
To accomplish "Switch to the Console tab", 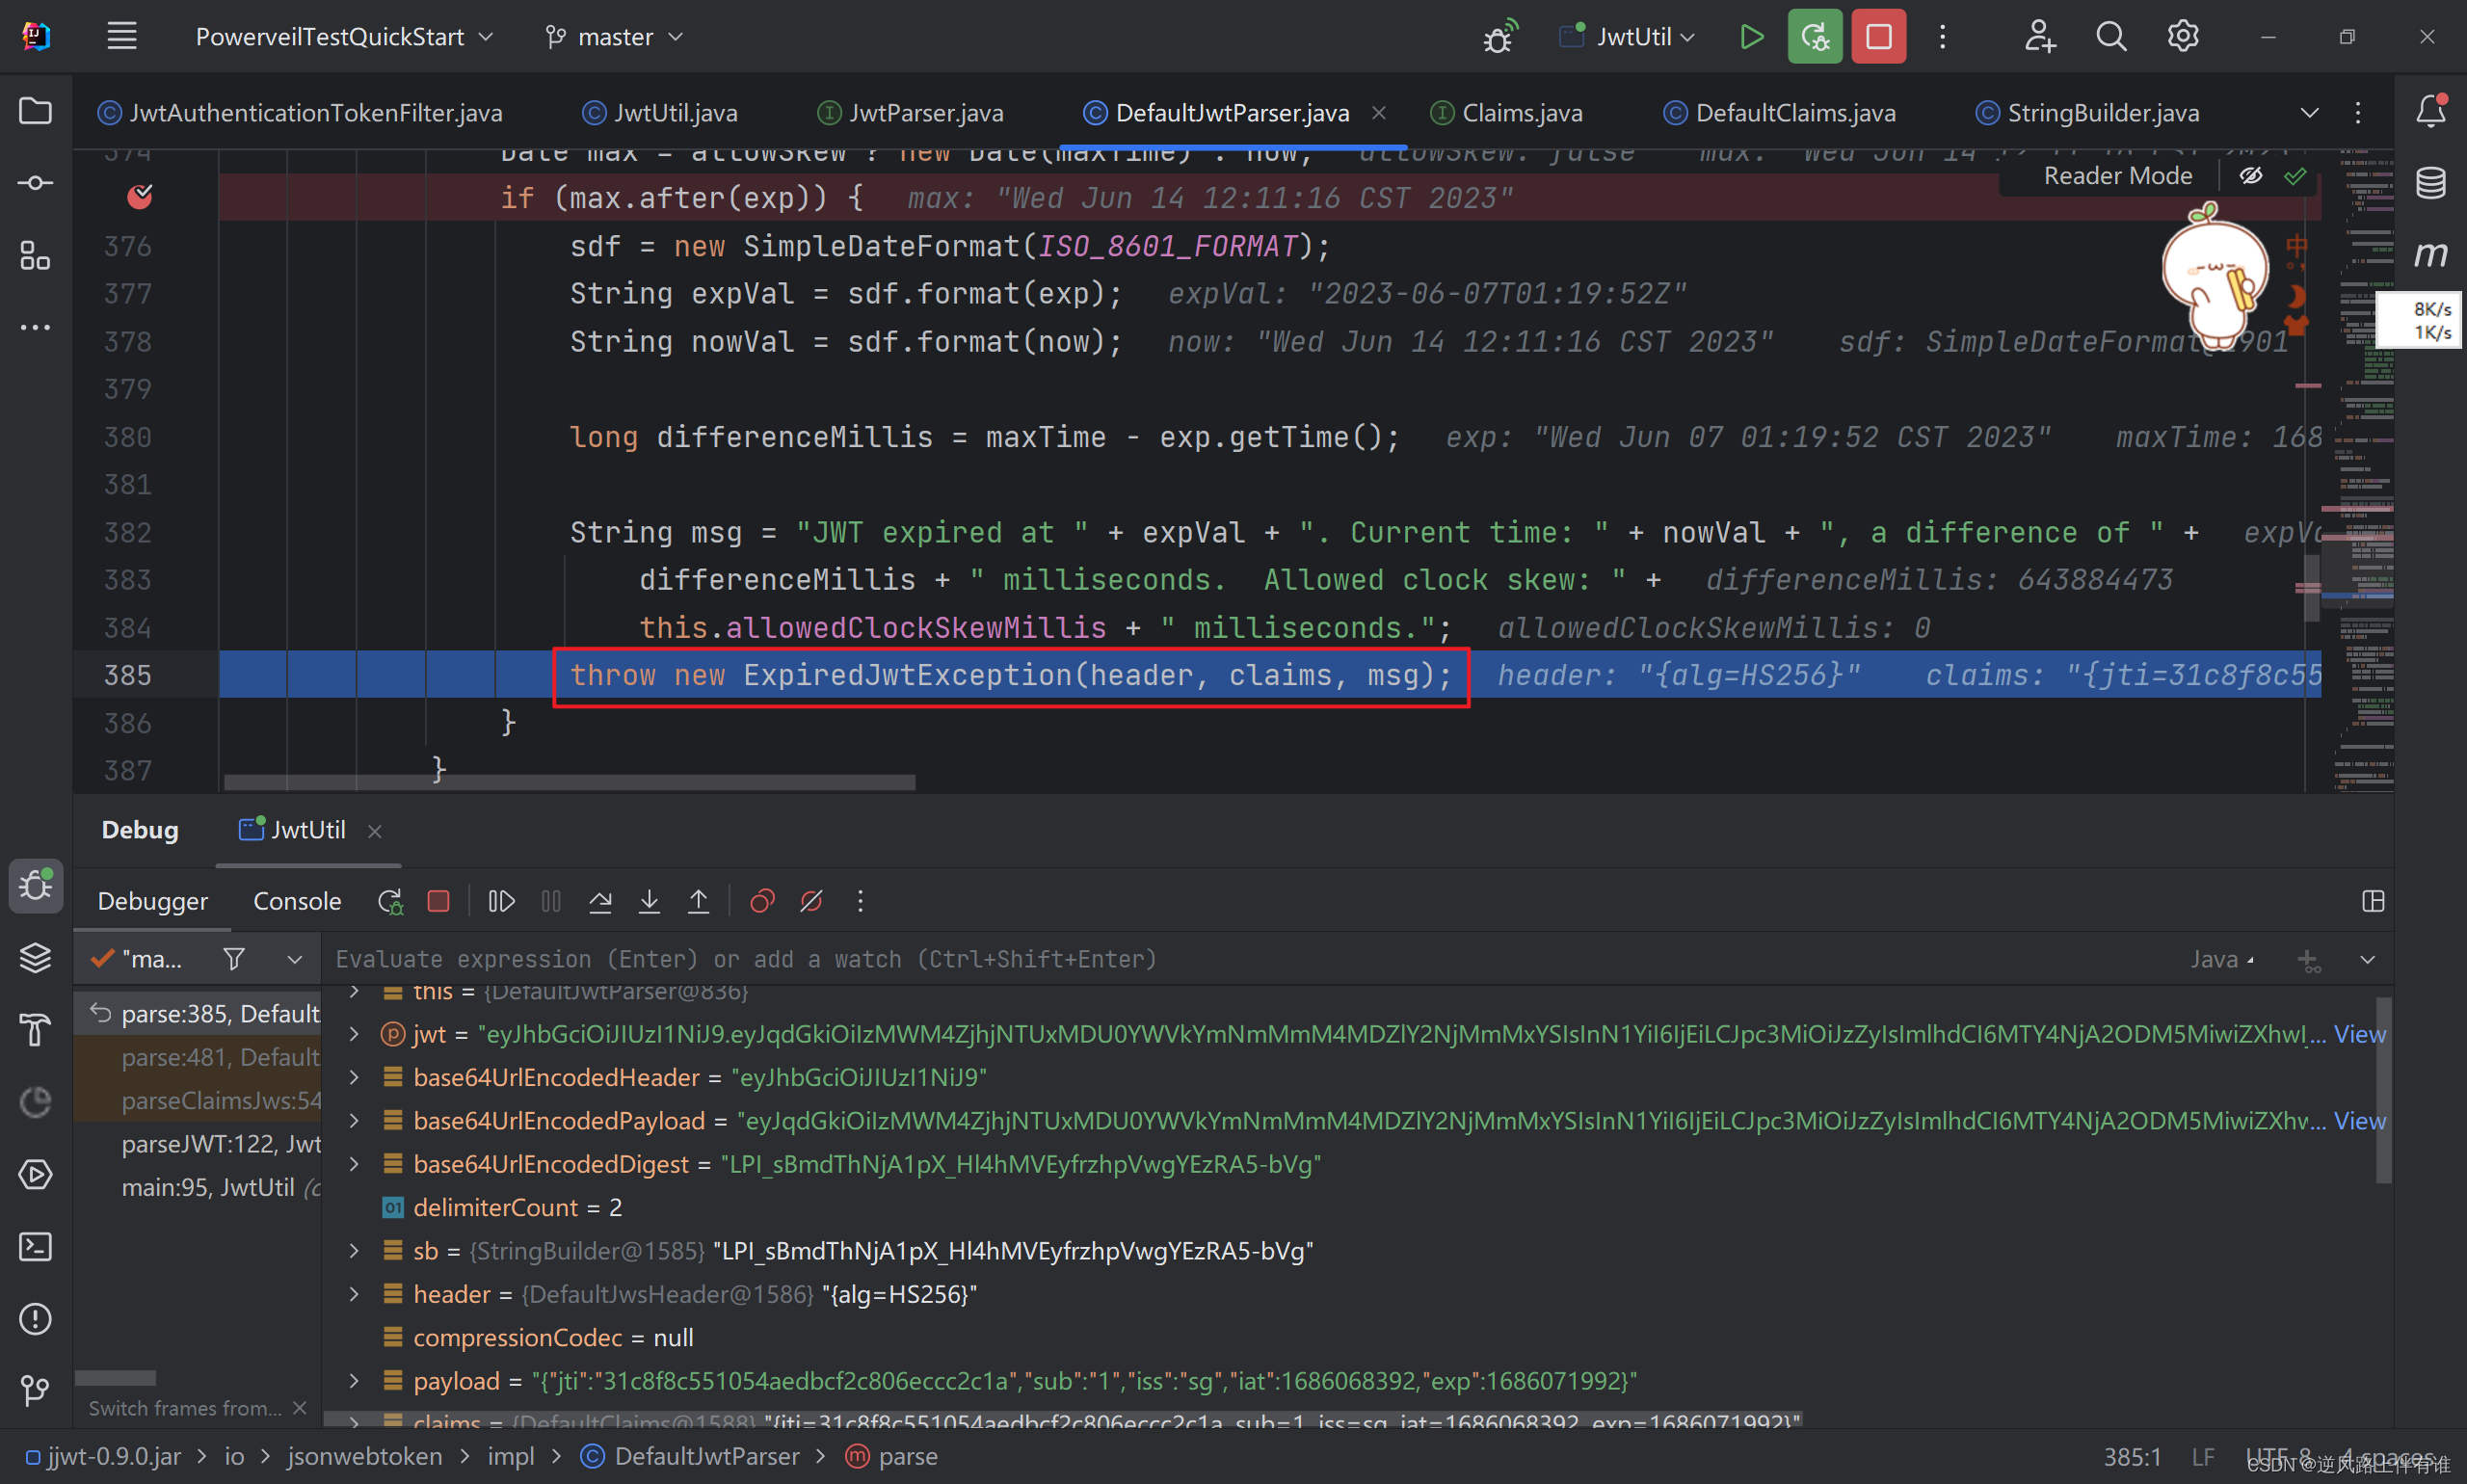I will click(297, 902).
